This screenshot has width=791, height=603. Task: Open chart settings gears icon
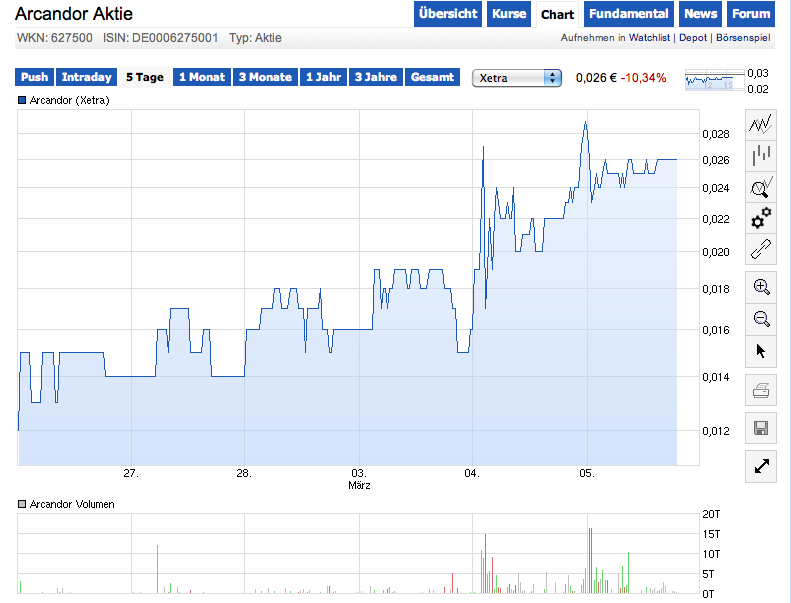(761, 218)
